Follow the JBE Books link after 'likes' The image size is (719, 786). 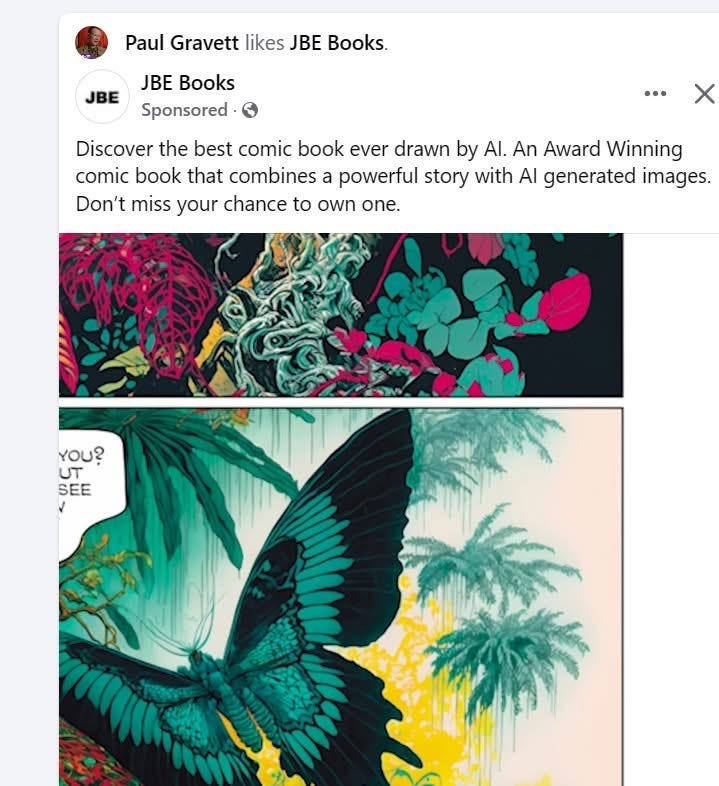tap(337, 43)
